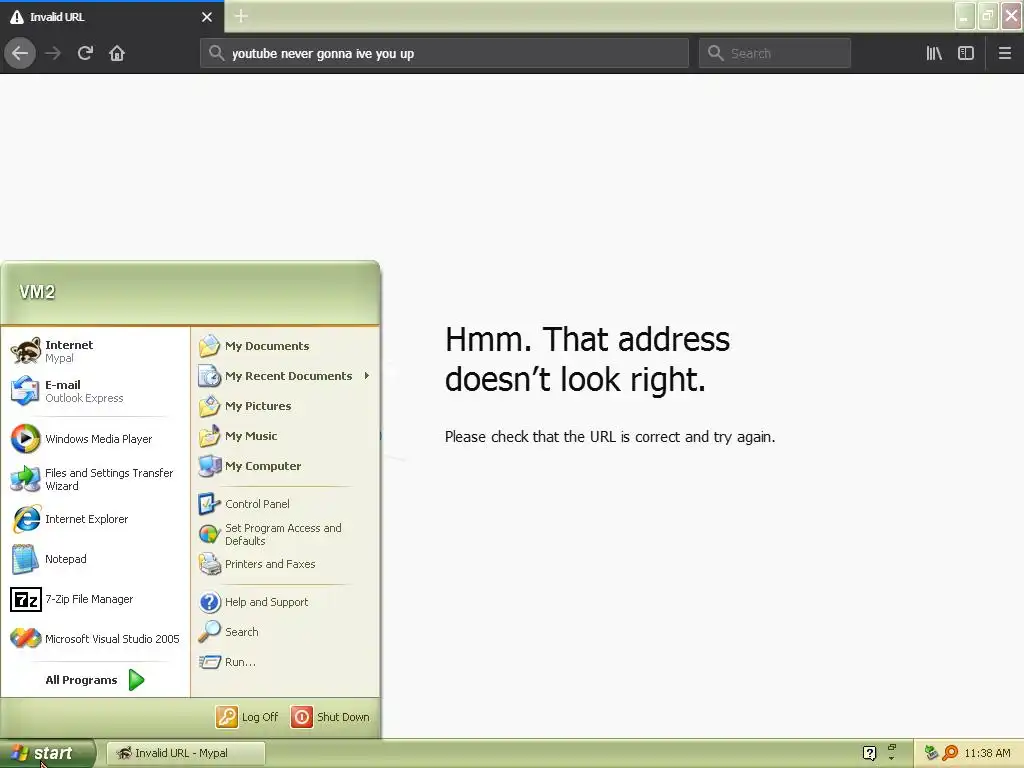The width and height of the screenshot is (1024, 768).
Task: Go back using the browser back arrow
Action: (20, 53)
